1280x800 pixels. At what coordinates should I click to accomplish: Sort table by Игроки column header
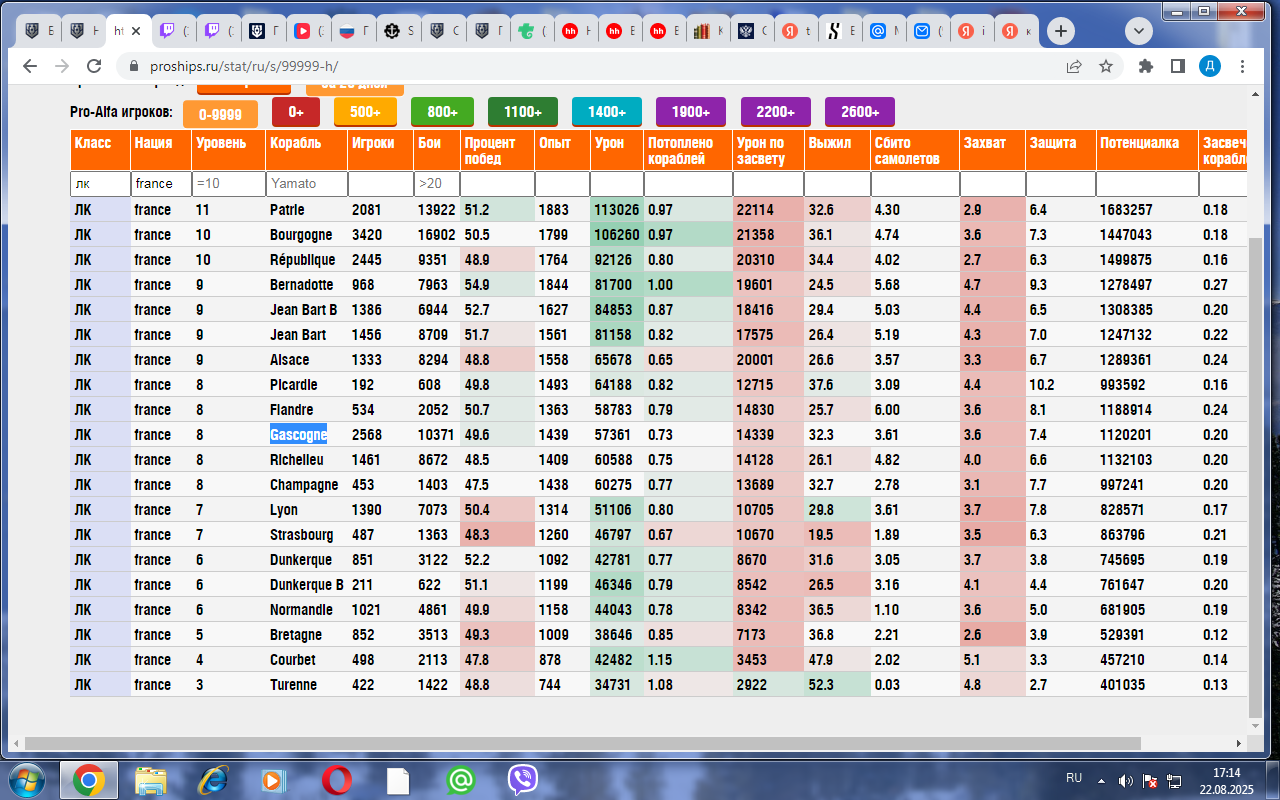tap(381, 150)
